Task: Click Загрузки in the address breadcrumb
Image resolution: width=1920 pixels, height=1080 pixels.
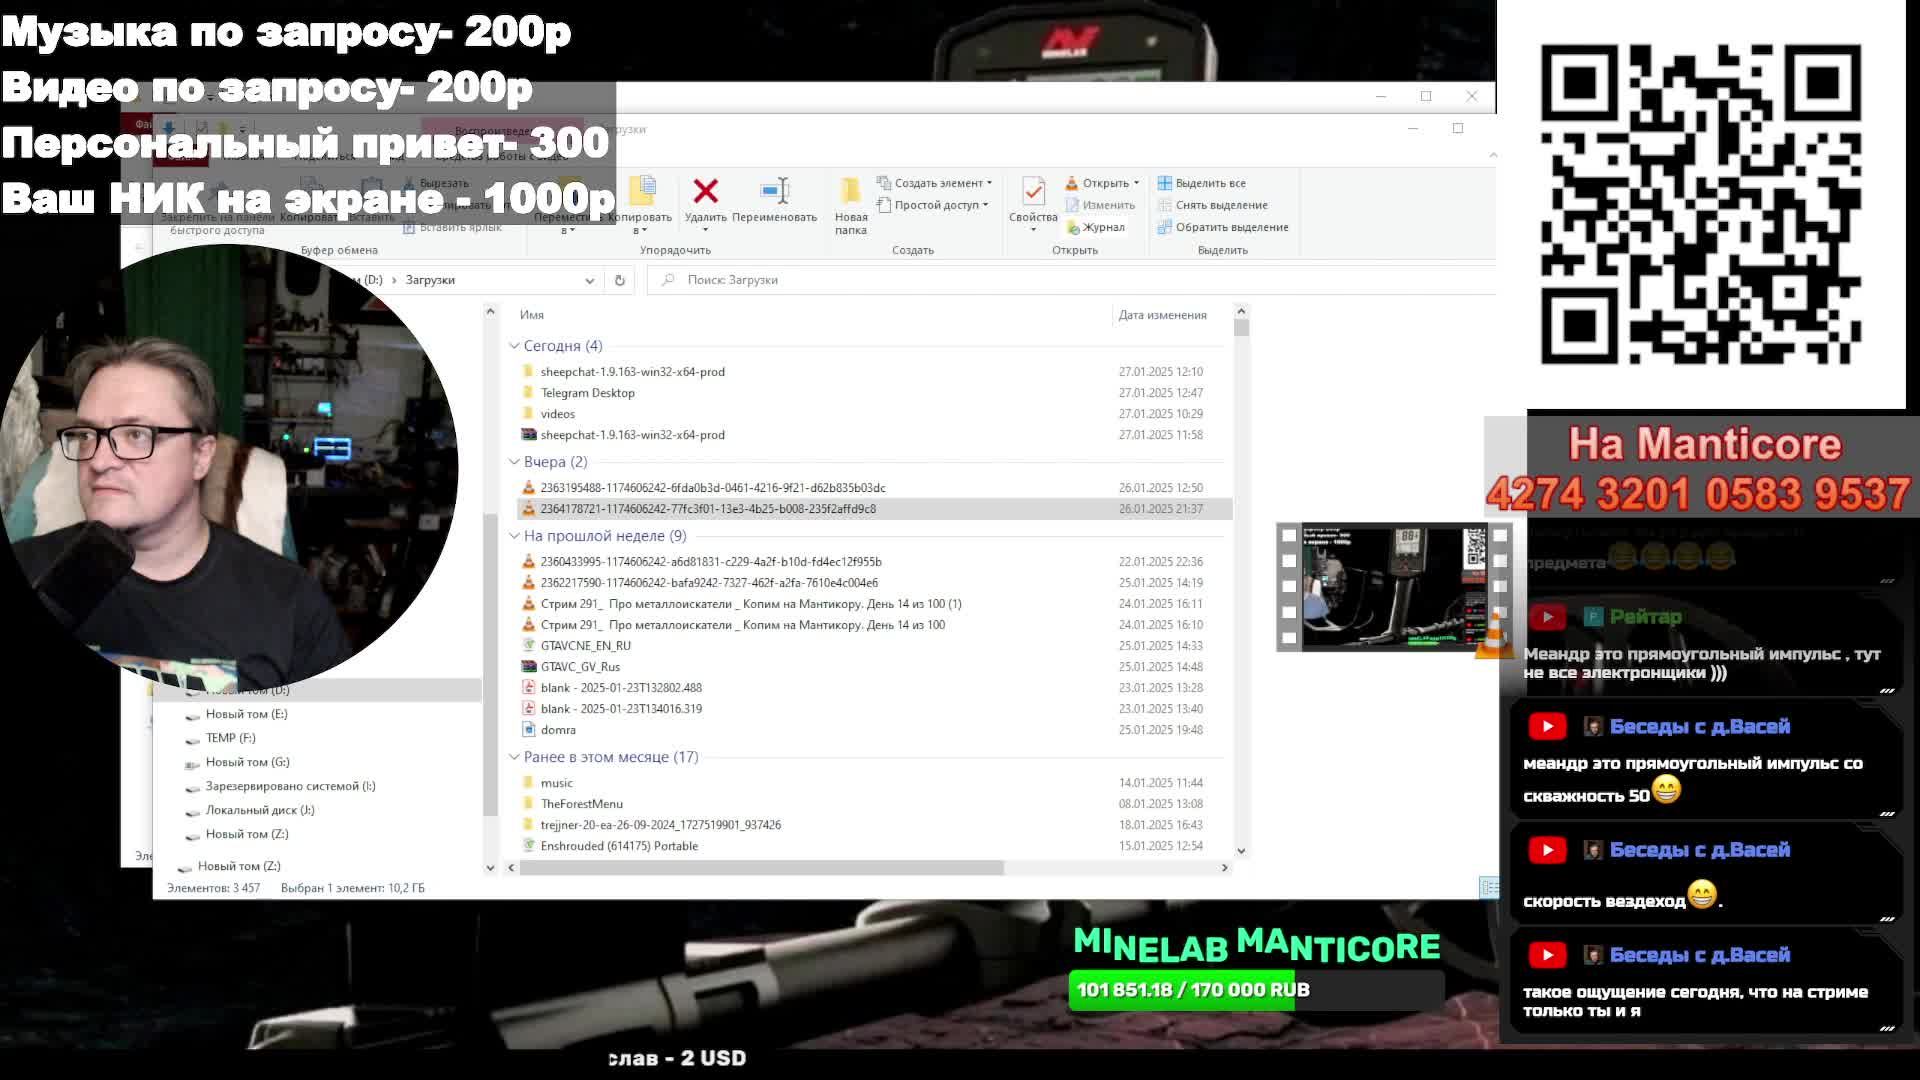Action: point(430,280)
